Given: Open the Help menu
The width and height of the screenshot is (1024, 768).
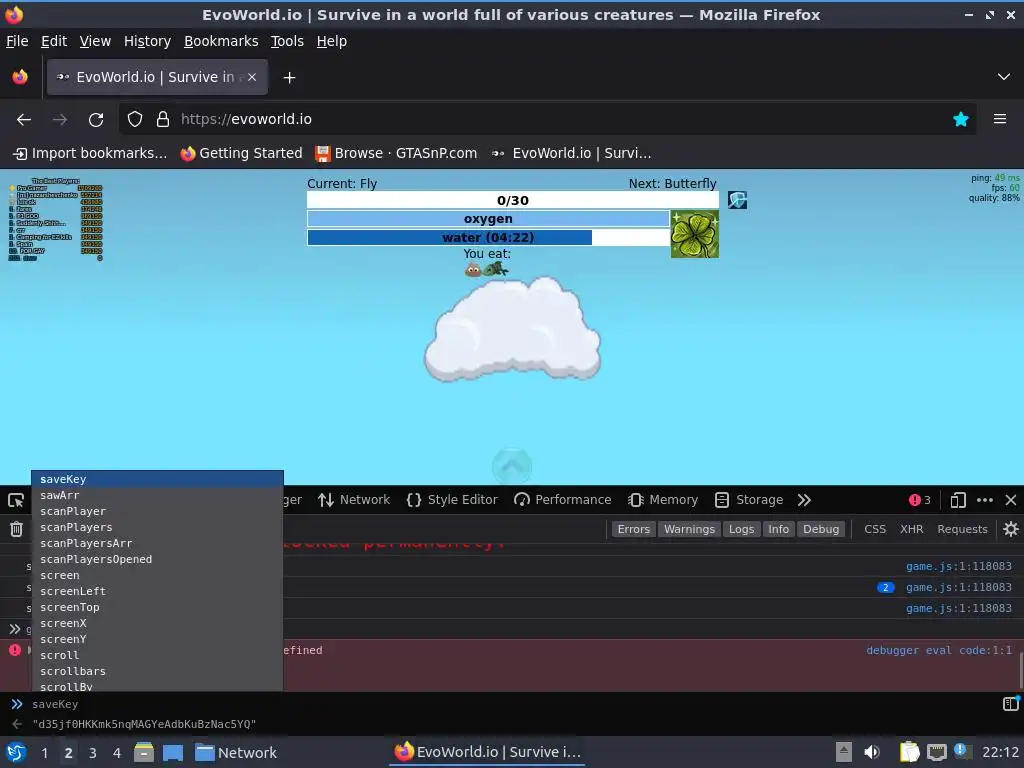Looking at the screenshot, I should tap(332, 41).
